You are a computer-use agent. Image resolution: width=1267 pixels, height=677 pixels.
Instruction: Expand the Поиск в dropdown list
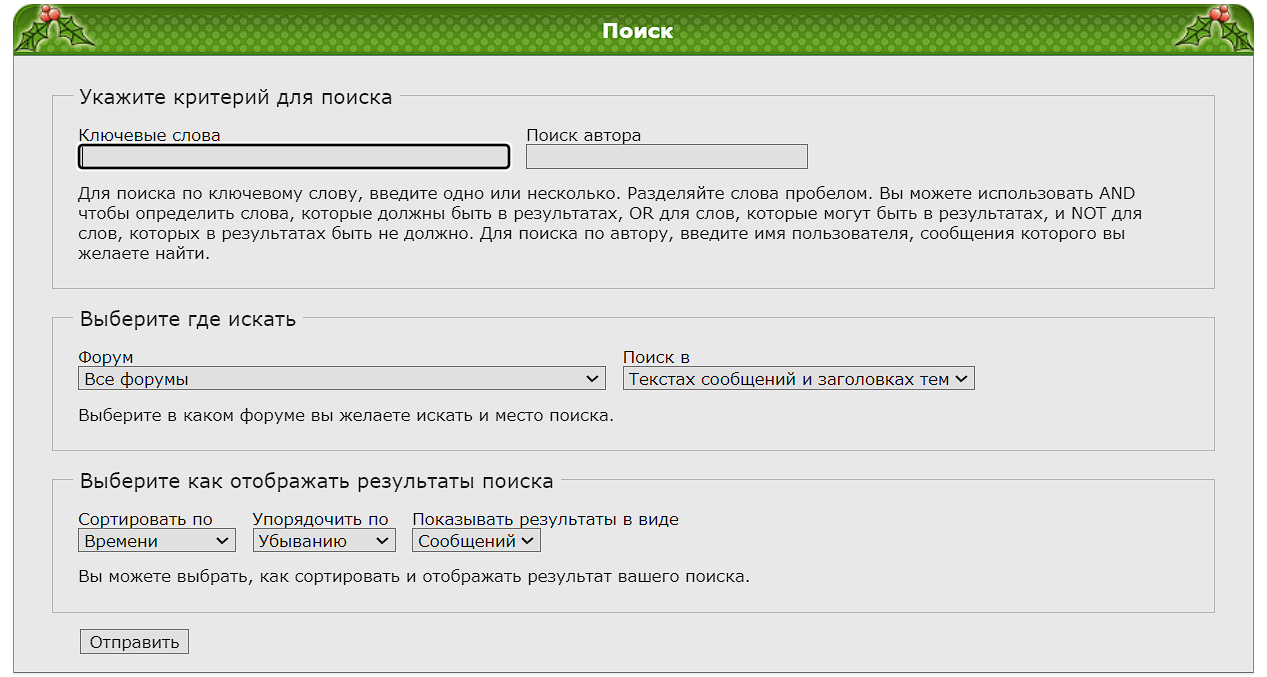[798, 379]
